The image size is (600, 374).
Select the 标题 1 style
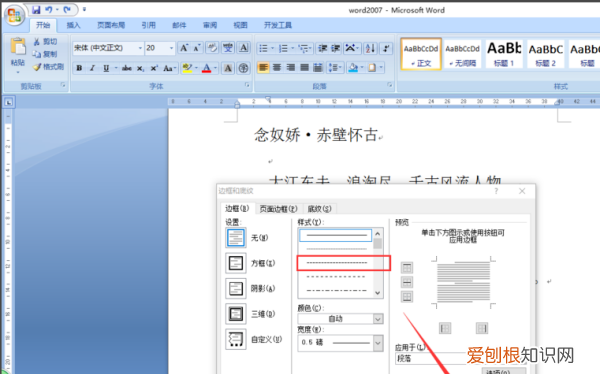tap(504, 54)
